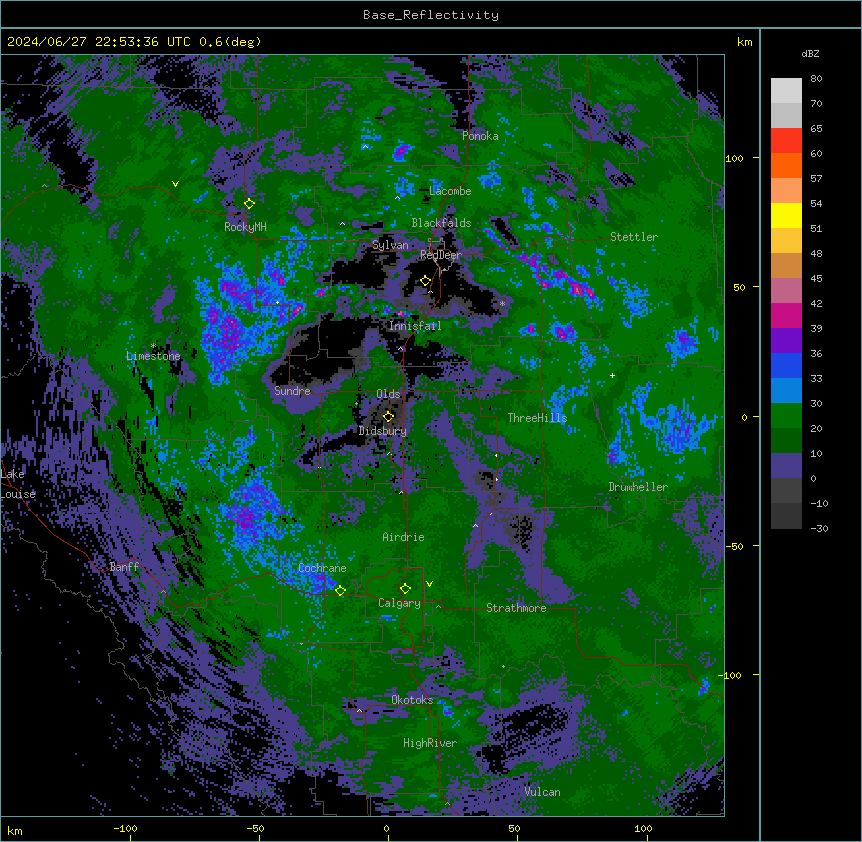Select the green 20-30 dBZ legend swatch
Screen dimensions: 862x842
tap(786, 416)
